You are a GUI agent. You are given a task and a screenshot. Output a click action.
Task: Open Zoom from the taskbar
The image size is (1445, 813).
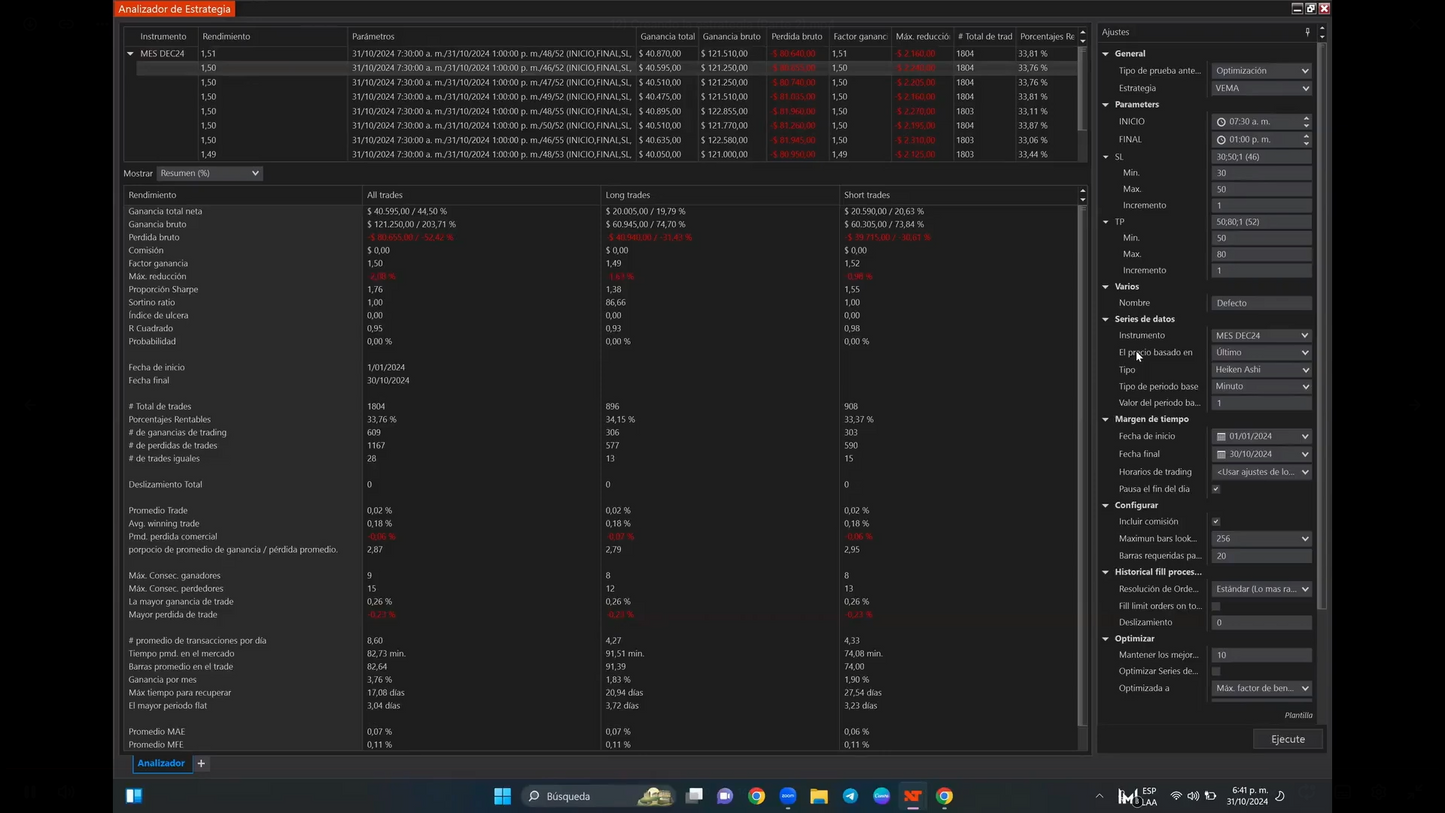click(788, 796)
